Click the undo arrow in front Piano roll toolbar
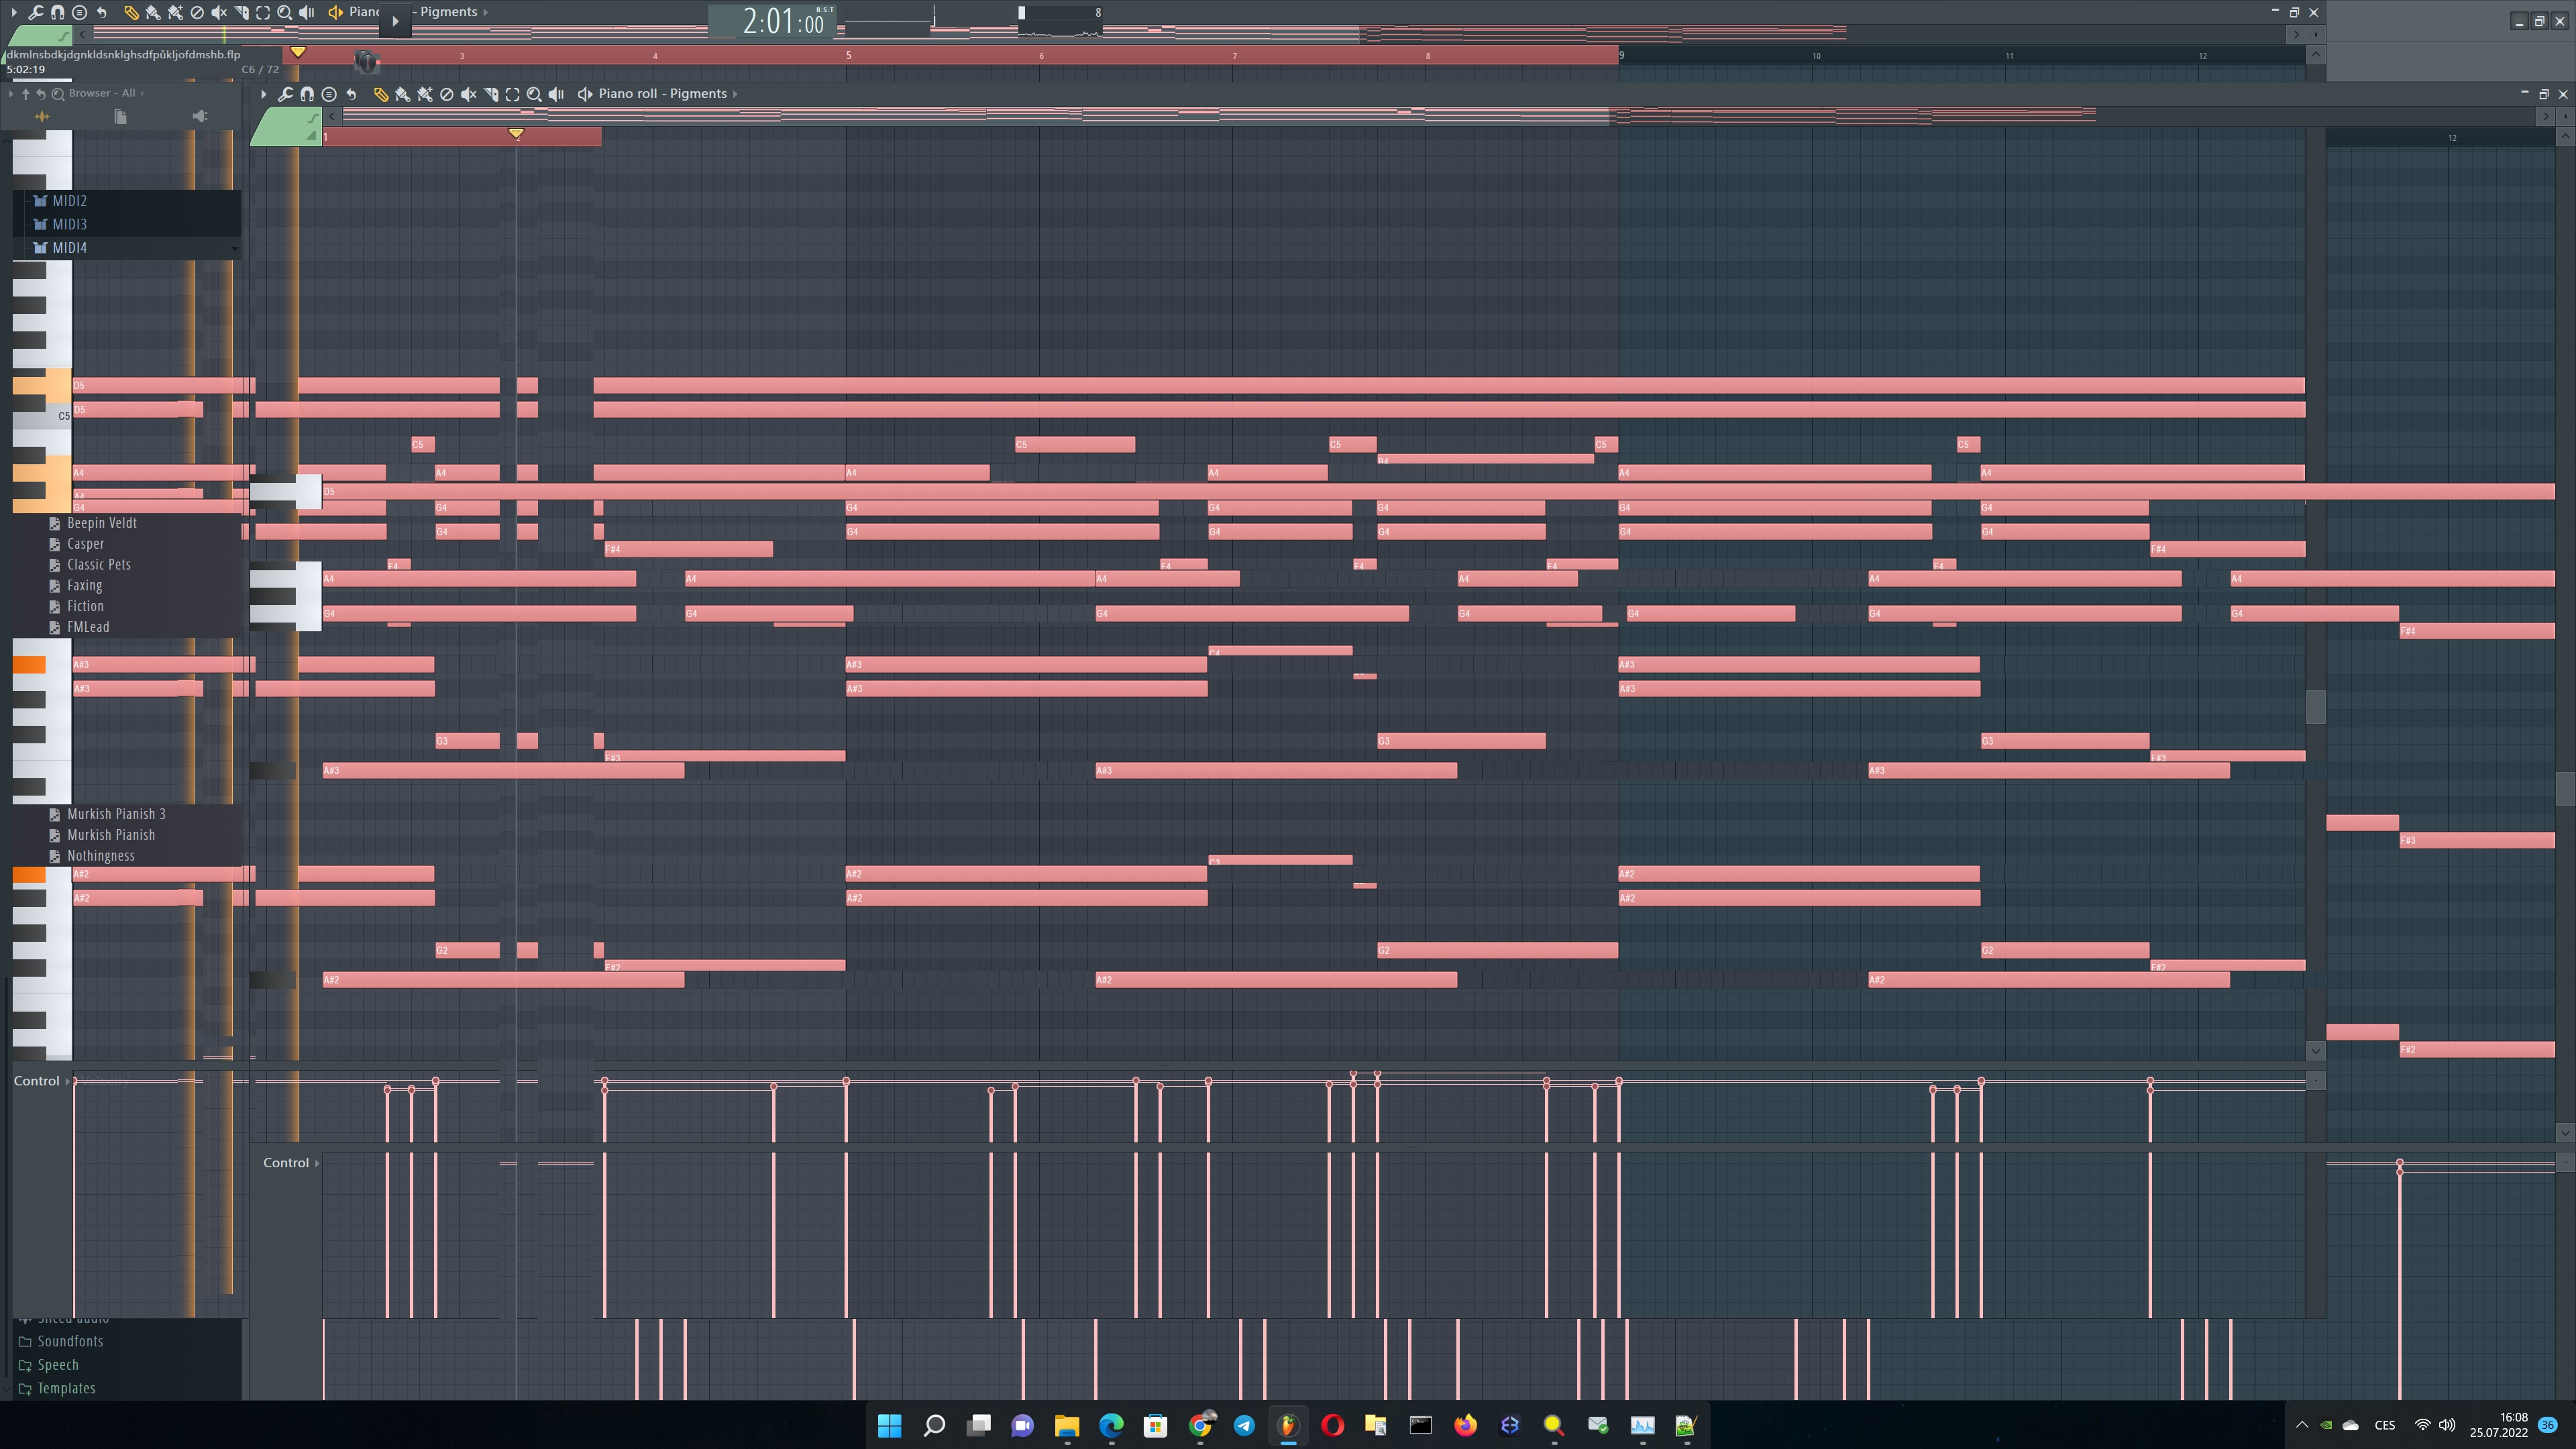Screen dimensions: 2576x1449 351,94
